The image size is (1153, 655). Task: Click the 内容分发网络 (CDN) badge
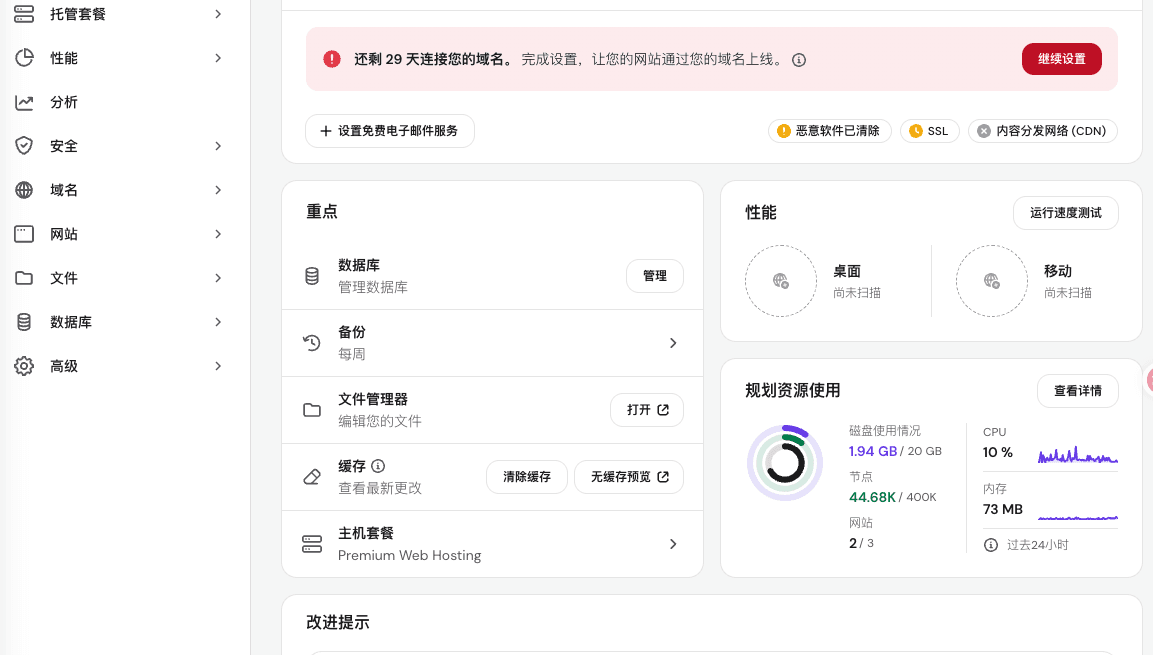(1043, 131)
